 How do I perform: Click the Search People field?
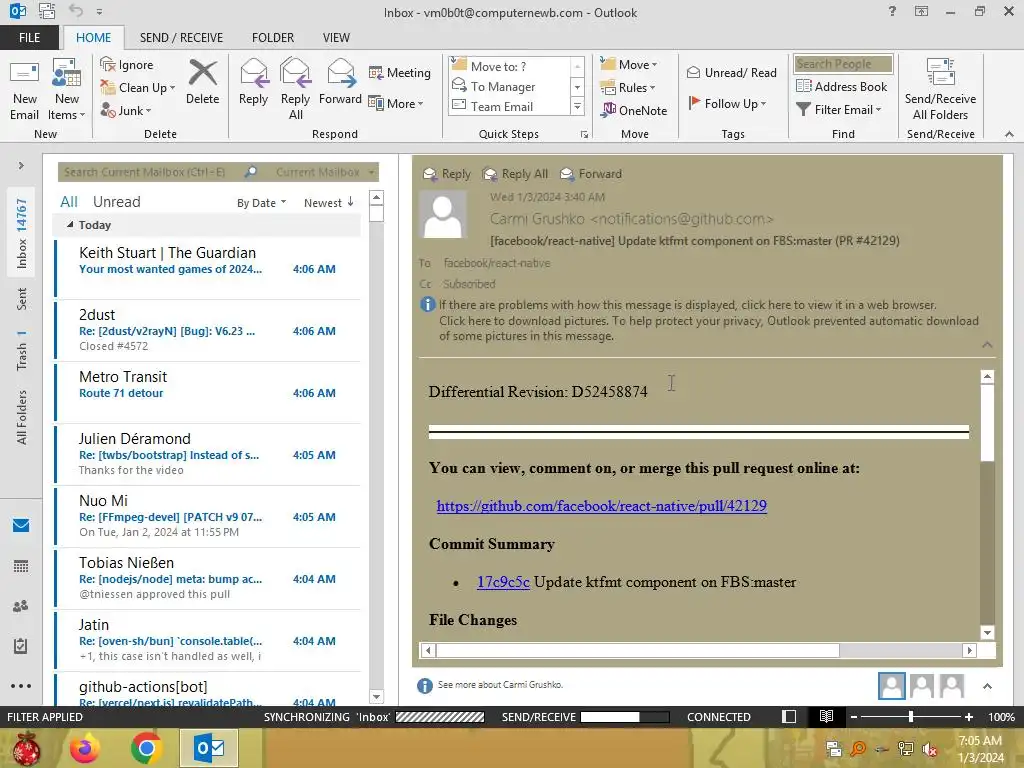tap(842, 64)
